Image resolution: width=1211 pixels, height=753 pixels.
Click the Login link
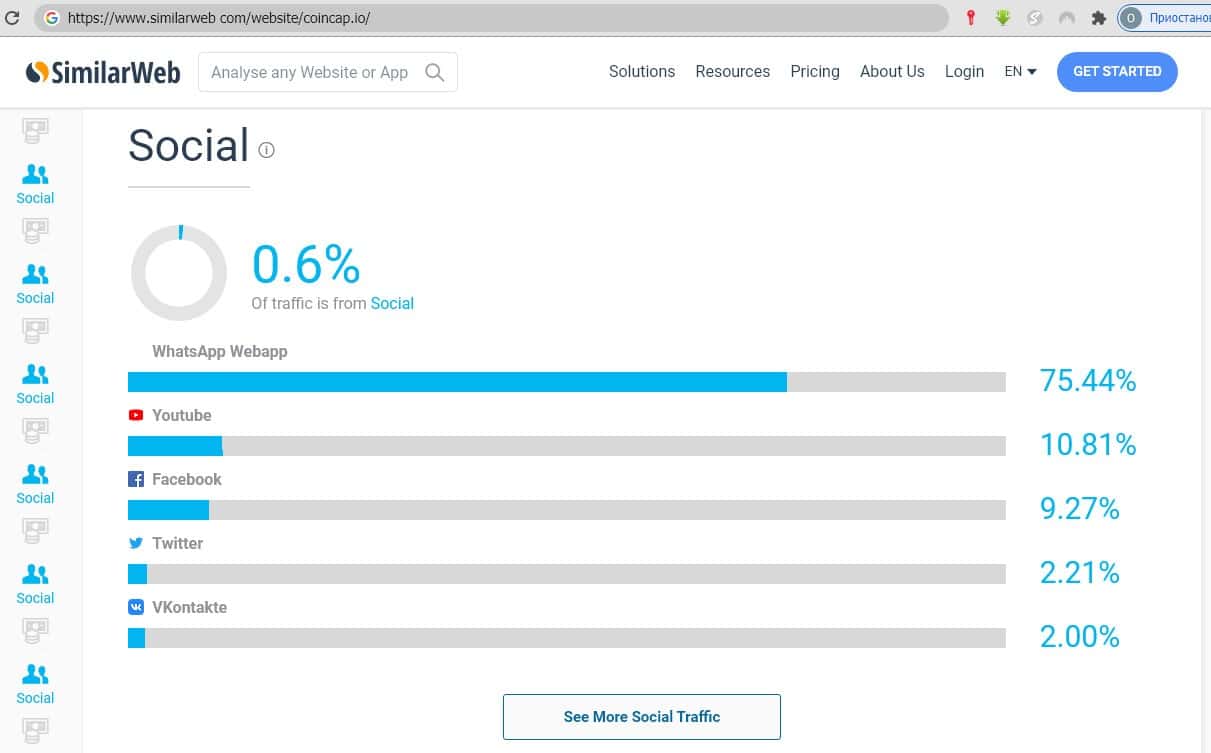click(964, 72)
